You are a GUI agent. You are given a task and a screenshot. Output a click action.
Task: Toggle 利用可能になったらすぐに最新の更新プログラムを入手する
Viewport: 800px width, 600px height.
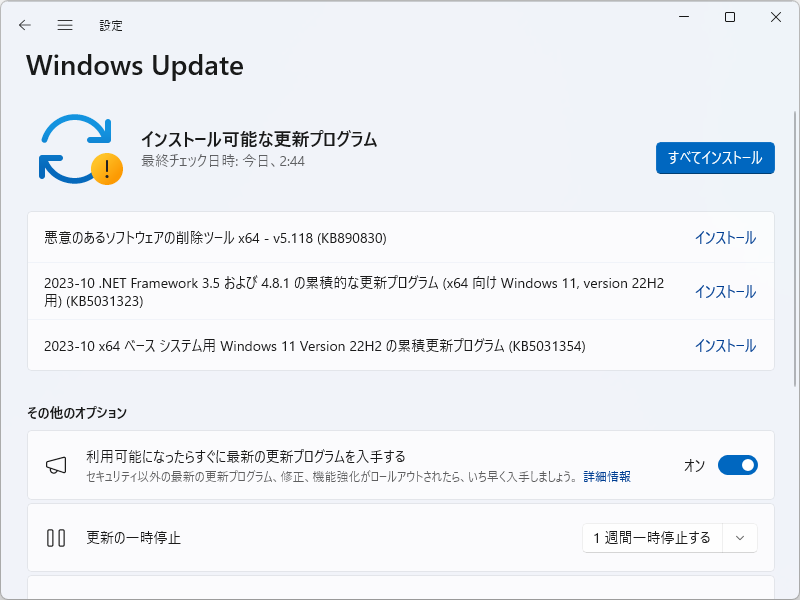[738, 465]
